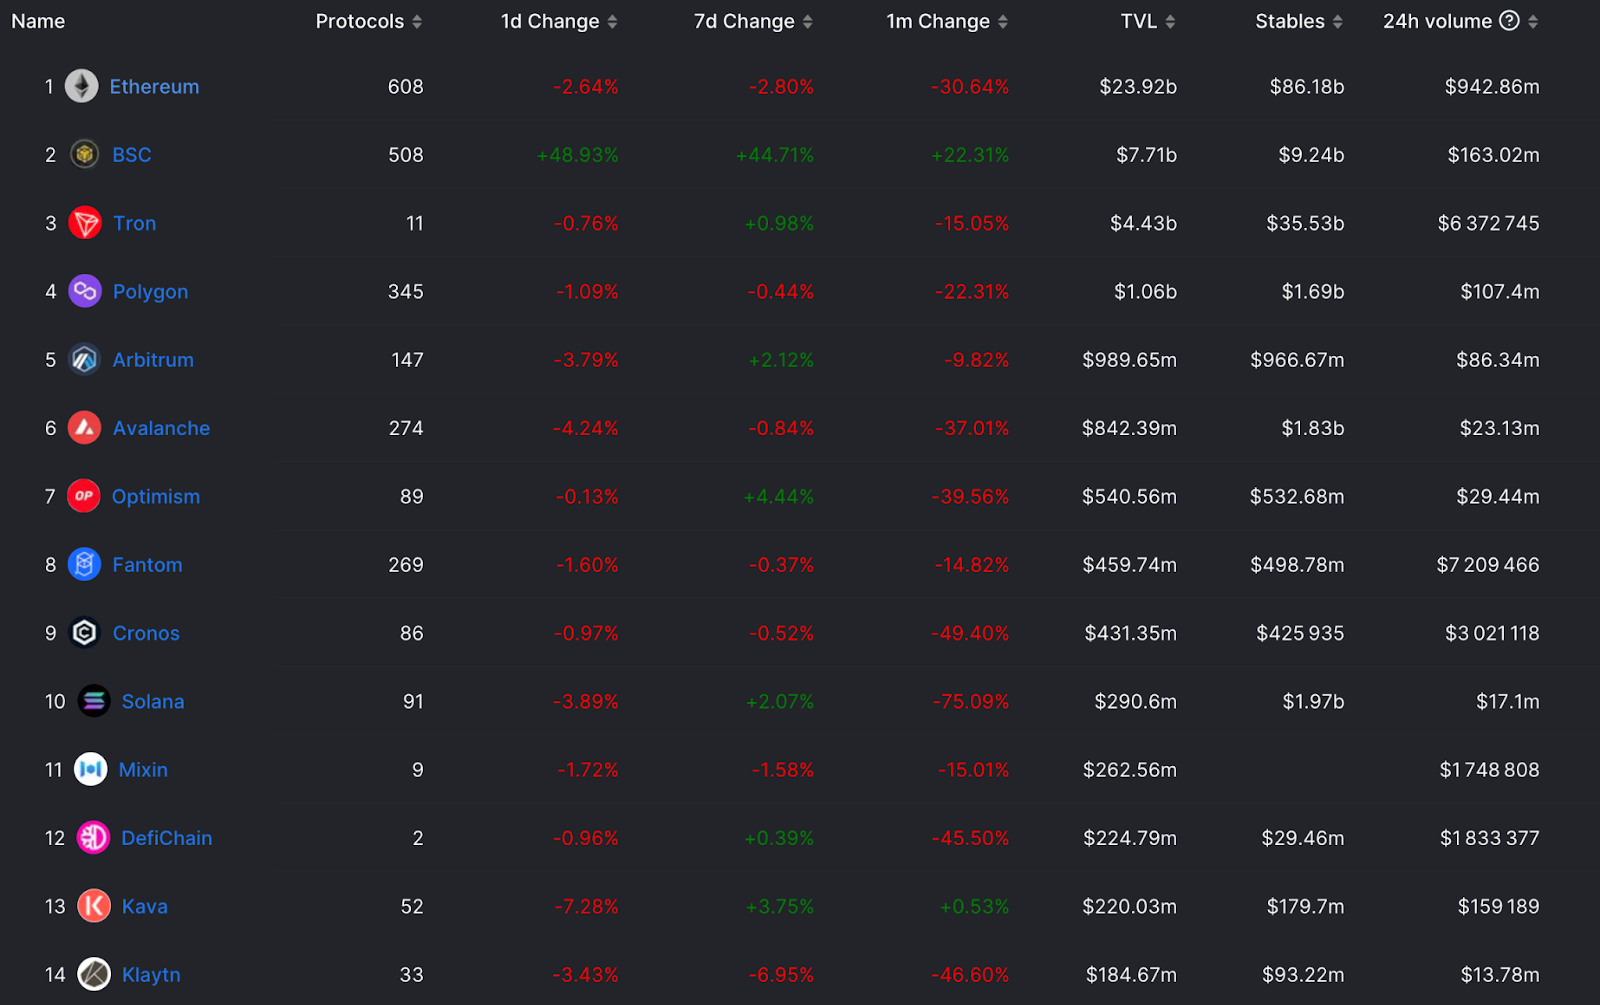The width and height of the screenshot is (1600, 1005).
Task: Click Ethereum protocols count 608
Action: click(406, 87)
